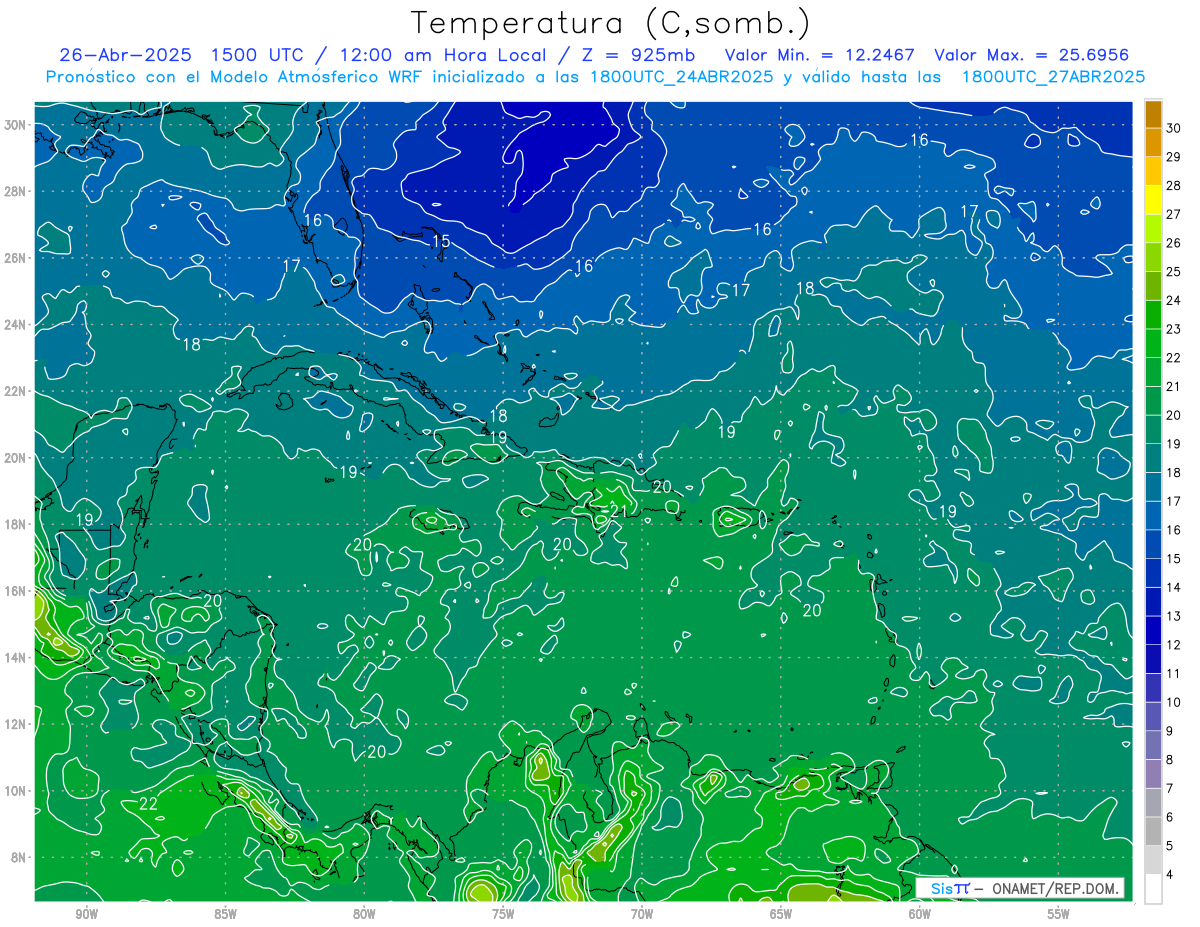The height and width of the screenshot is (927, 1200).
Task: Click the 55W longitude axis label
Action: pyautogui.click(x=1059, y=914)
